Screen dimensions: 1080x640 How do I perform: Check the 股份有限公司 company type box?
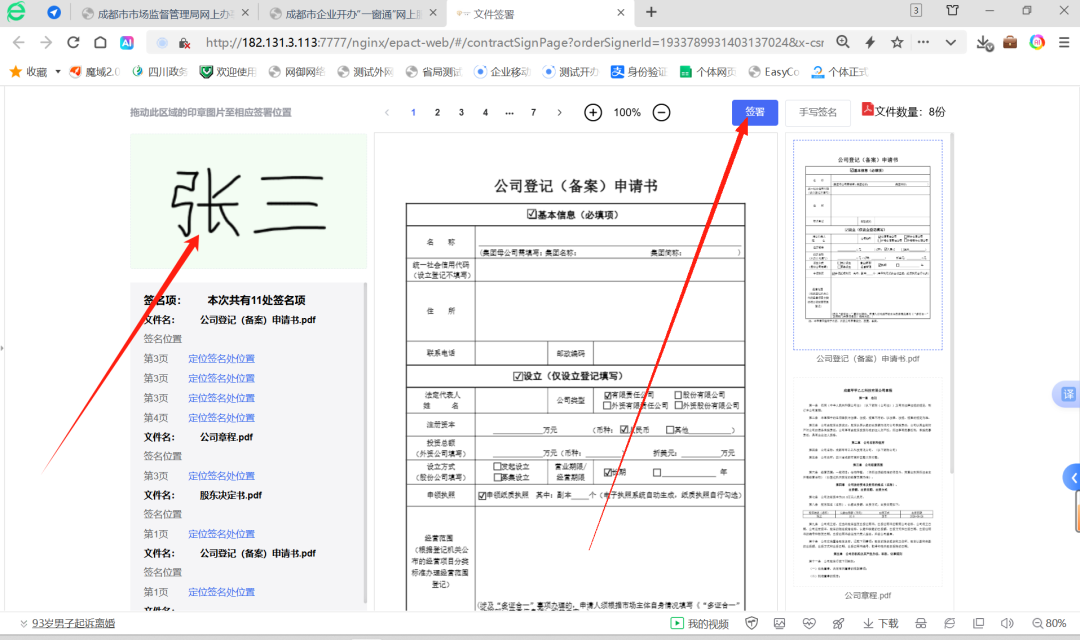[678, 395]
